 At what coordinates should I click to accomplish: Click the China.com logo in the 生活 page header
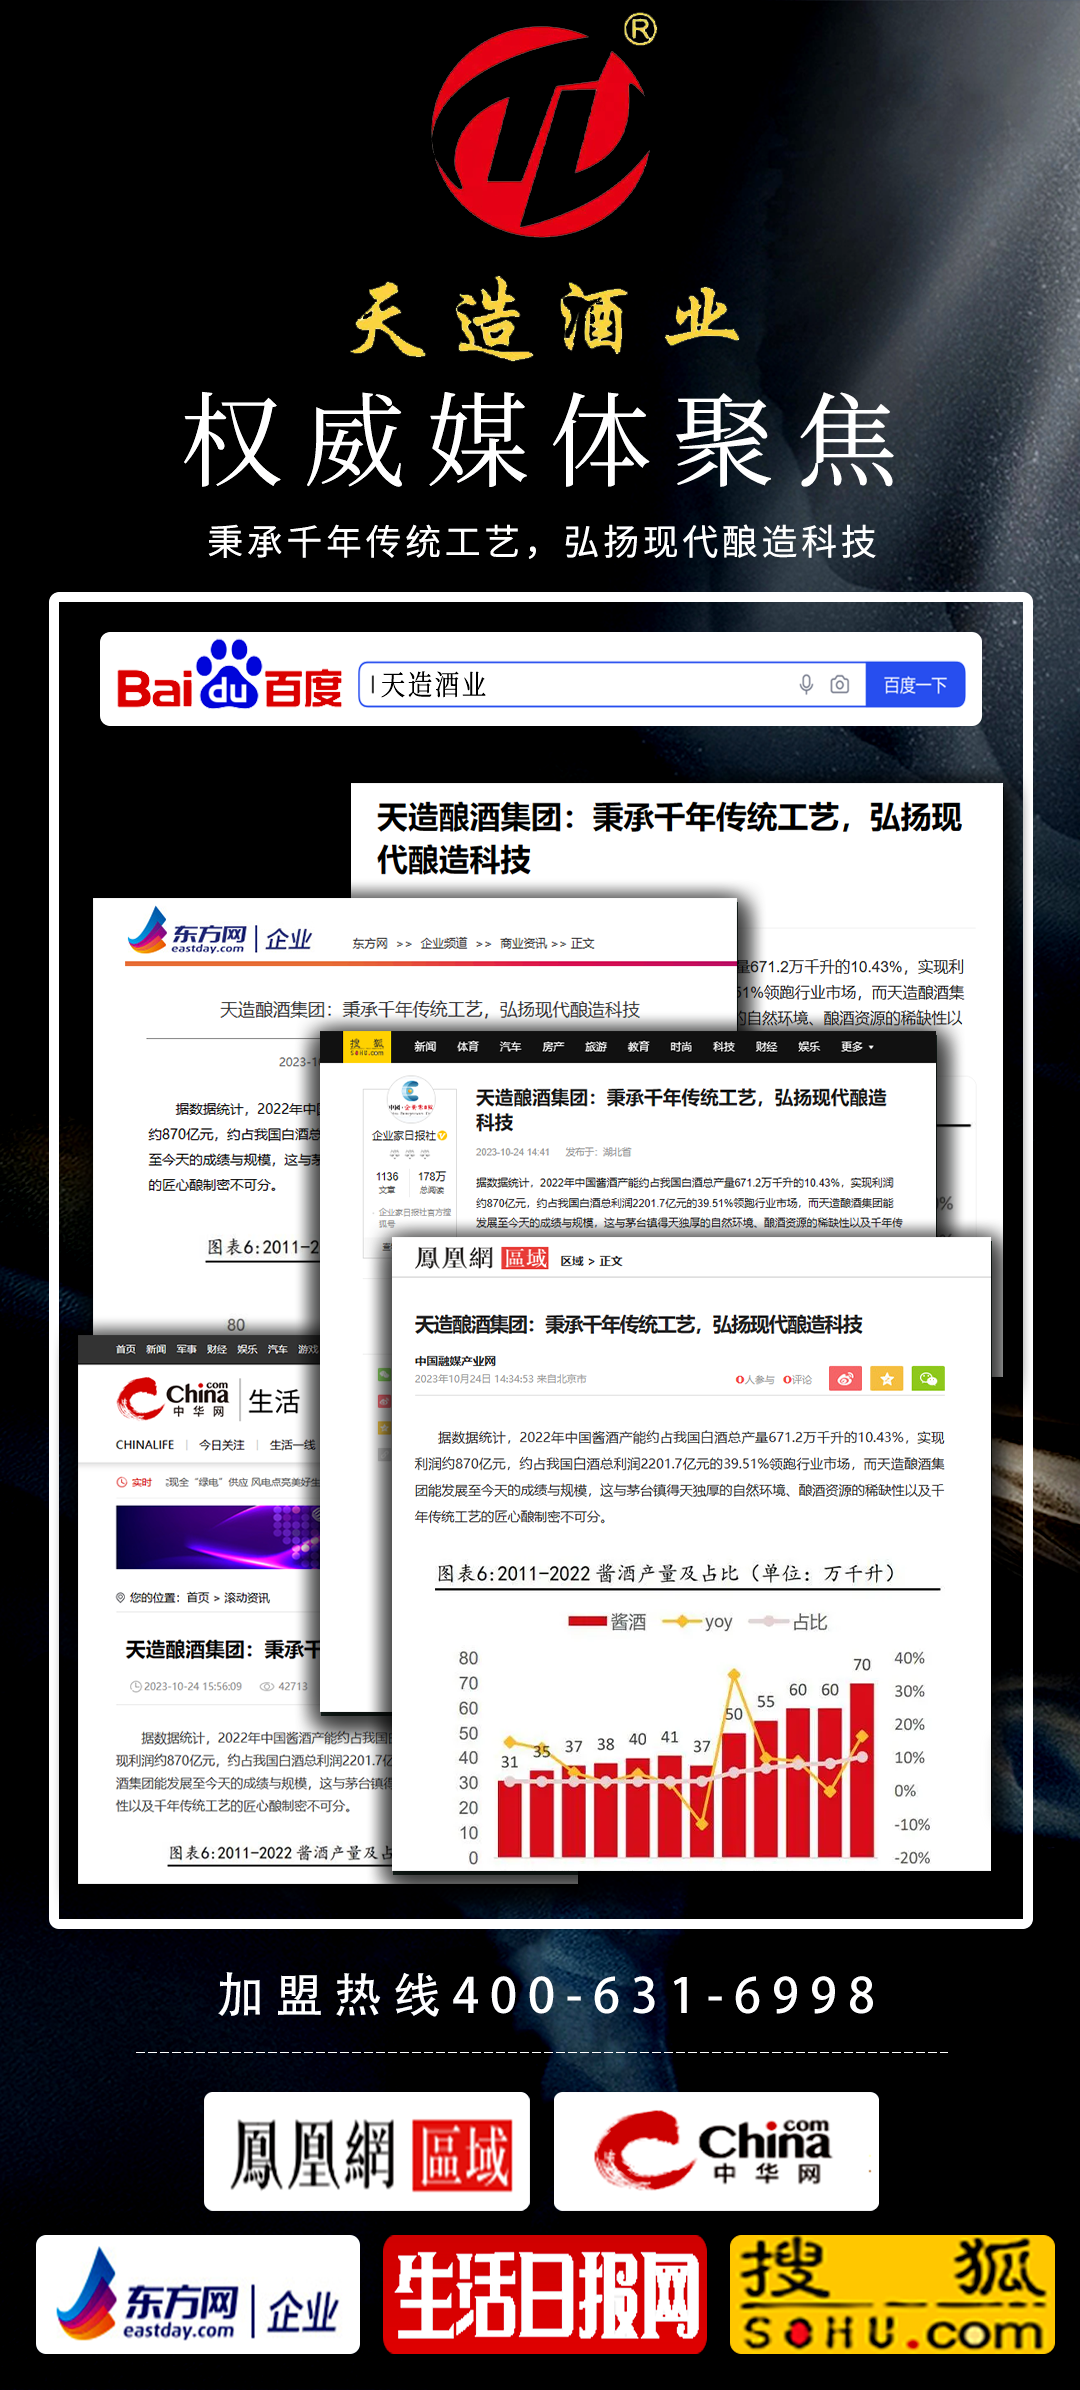pyautogui.click(x=173, y=1399)
